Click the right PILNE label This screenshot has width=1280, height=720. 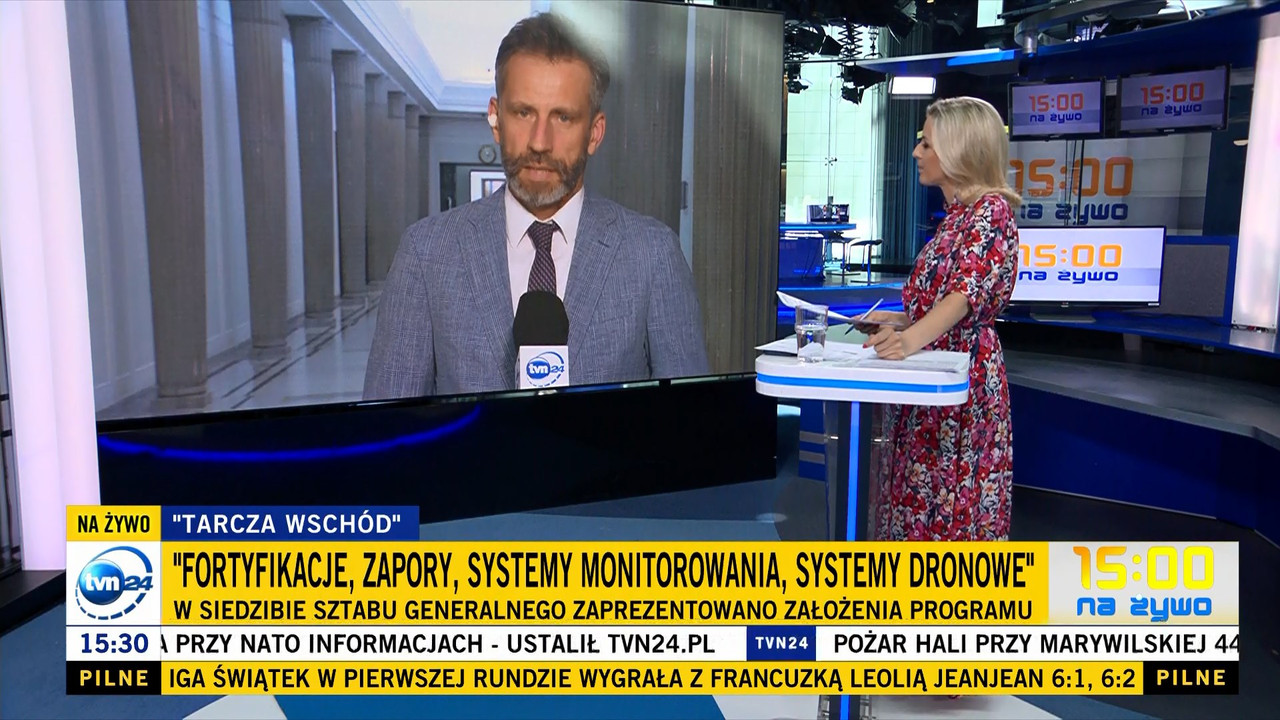[x=1190, y=677]
